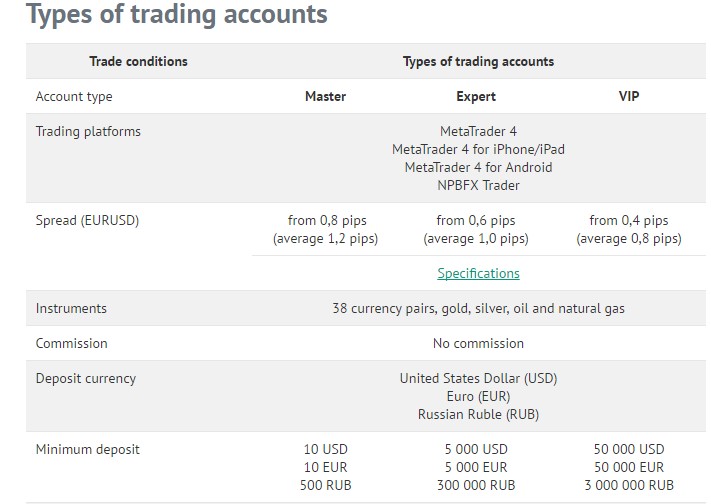Click the Trade conditions header cell
The width and height of the screenshot is (711, 504).
pyautogui.click(x=138, y=61)
